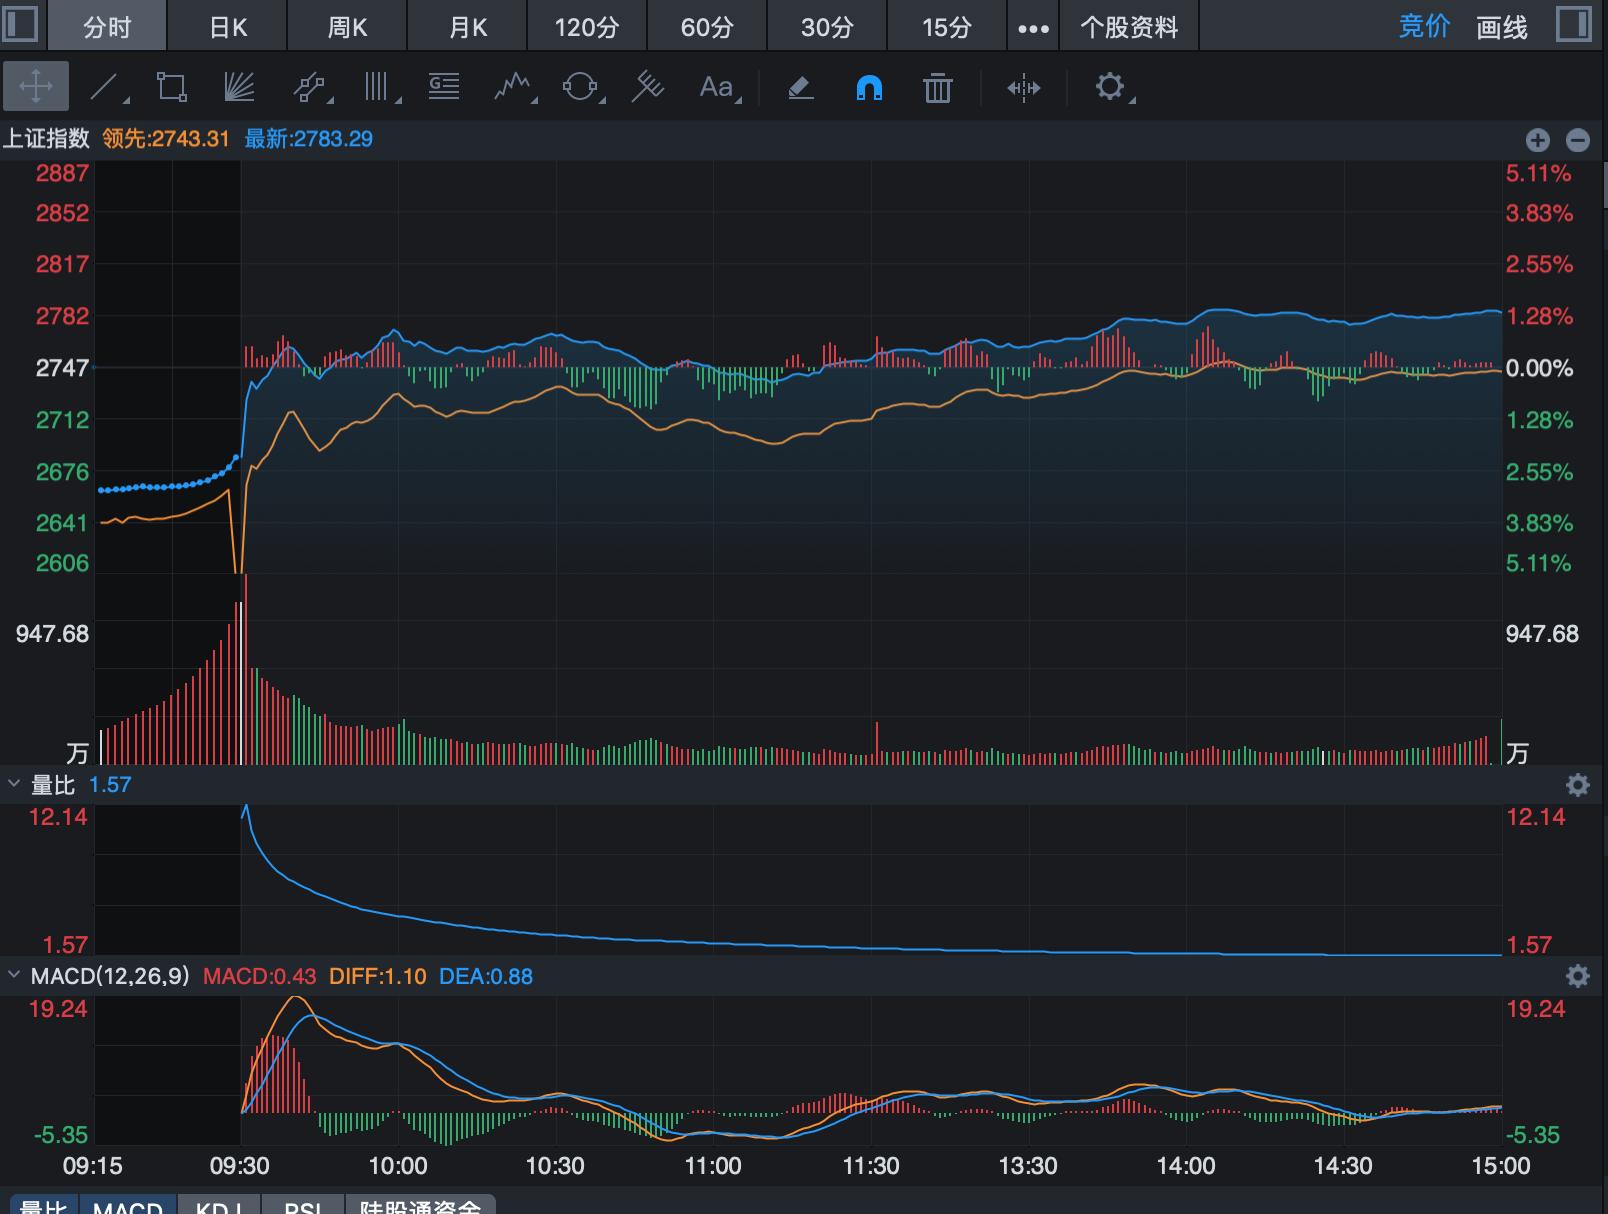Collapse the 量比 indicator panel
Viewport: 1608px width, 1214px height.
coord(14,785)
